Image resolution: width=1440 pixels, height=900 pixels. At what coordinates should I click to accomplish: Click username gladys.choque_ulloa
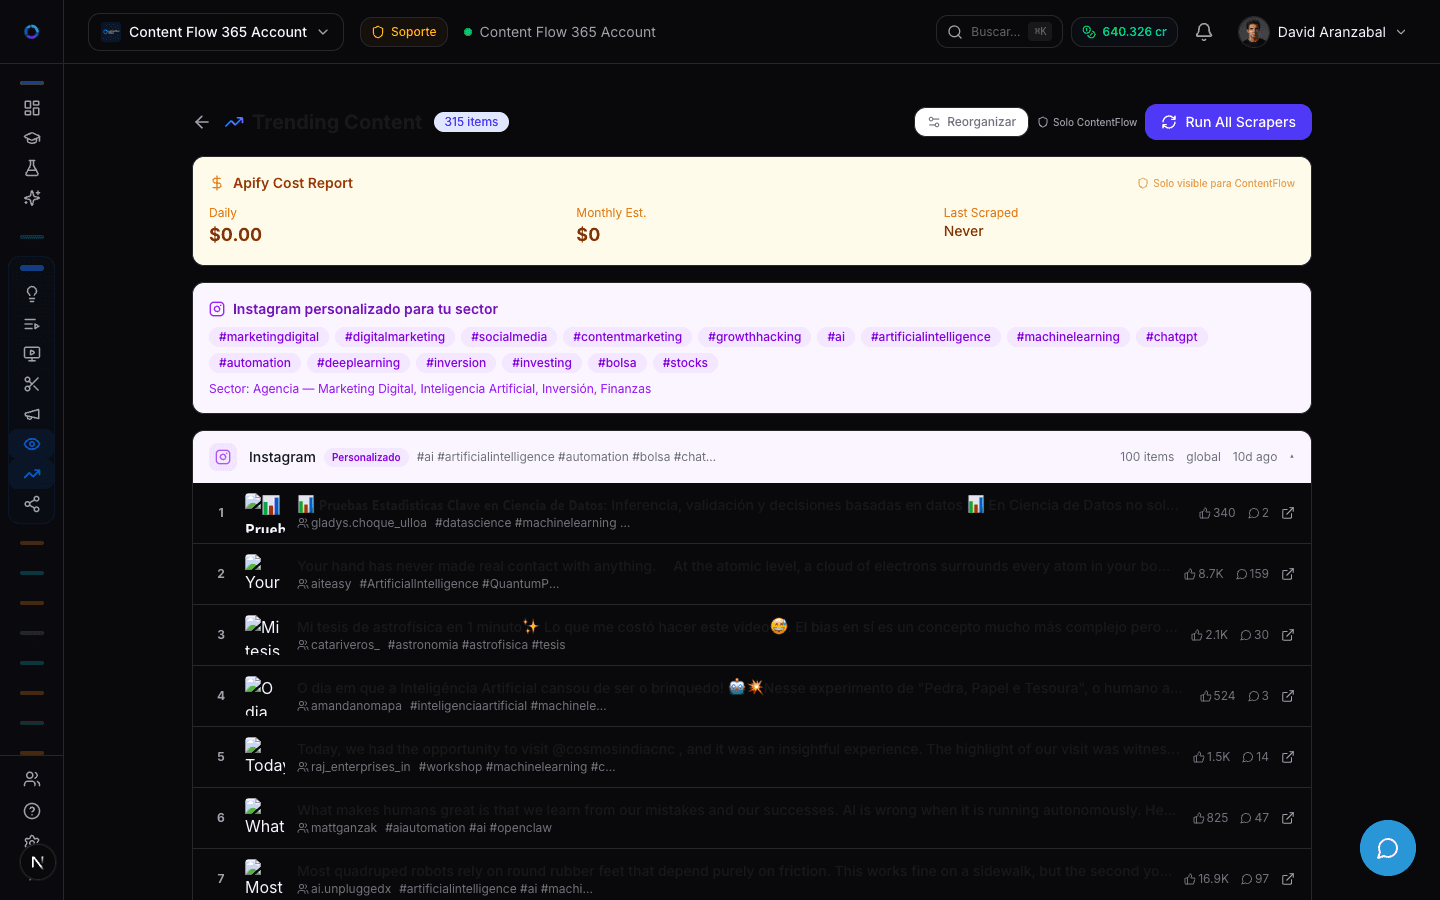(369, 523)
